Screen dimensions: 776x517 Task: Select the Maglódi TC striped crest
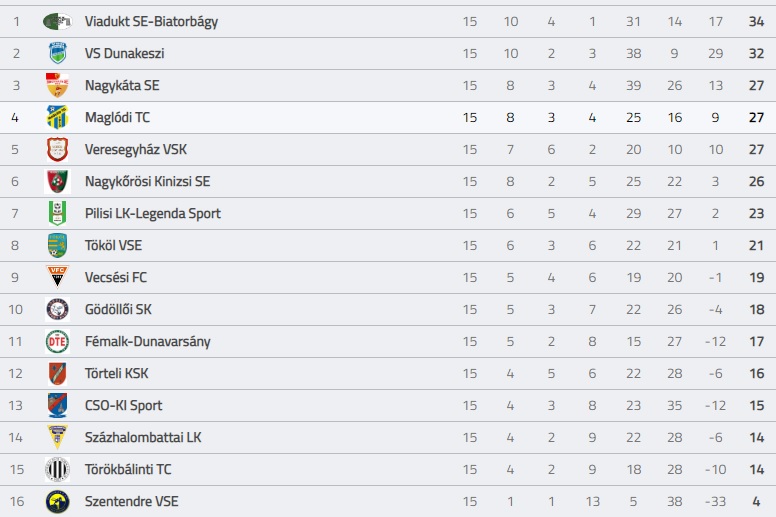point(57,117)
